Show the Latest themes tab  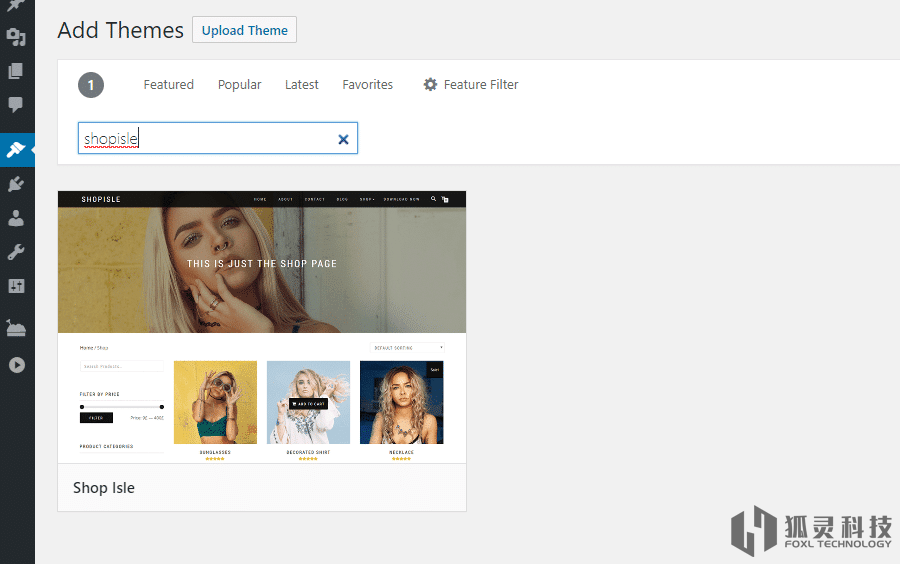(x=301, y=85)
